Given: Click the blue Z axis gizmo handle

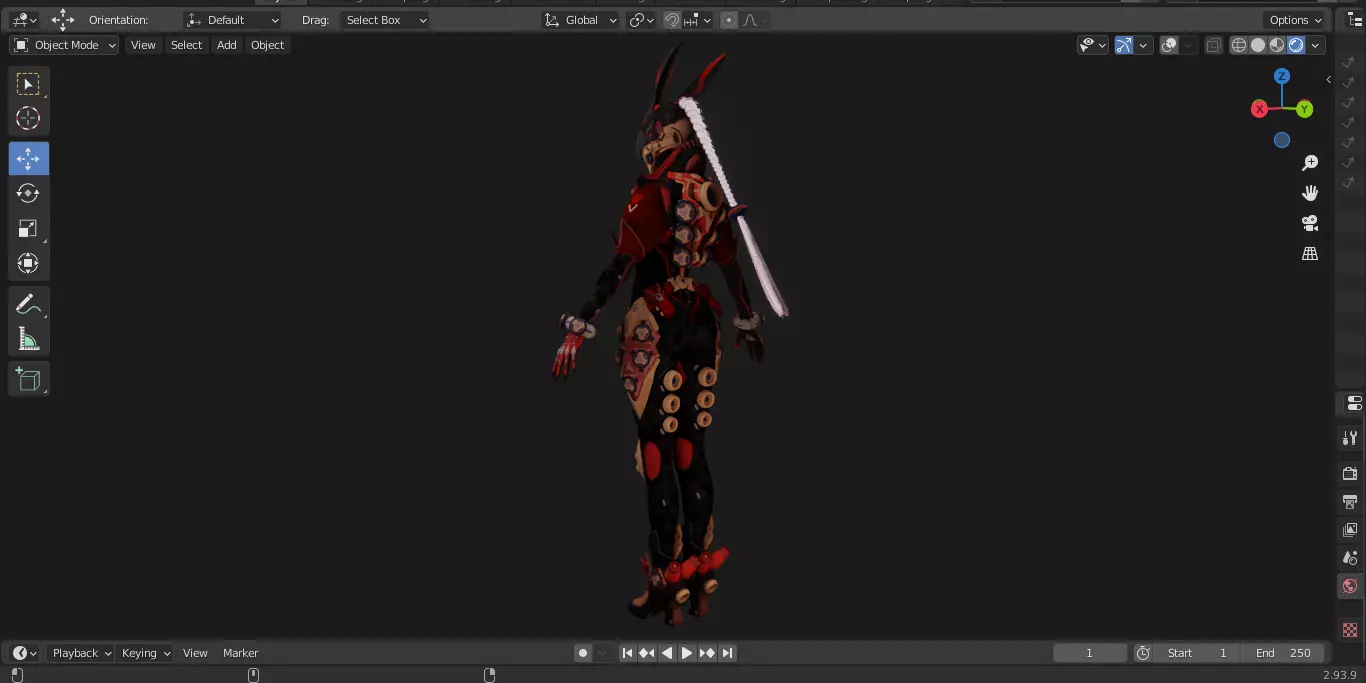Looking at the screenshot, I should click(x=1282, y=76).
